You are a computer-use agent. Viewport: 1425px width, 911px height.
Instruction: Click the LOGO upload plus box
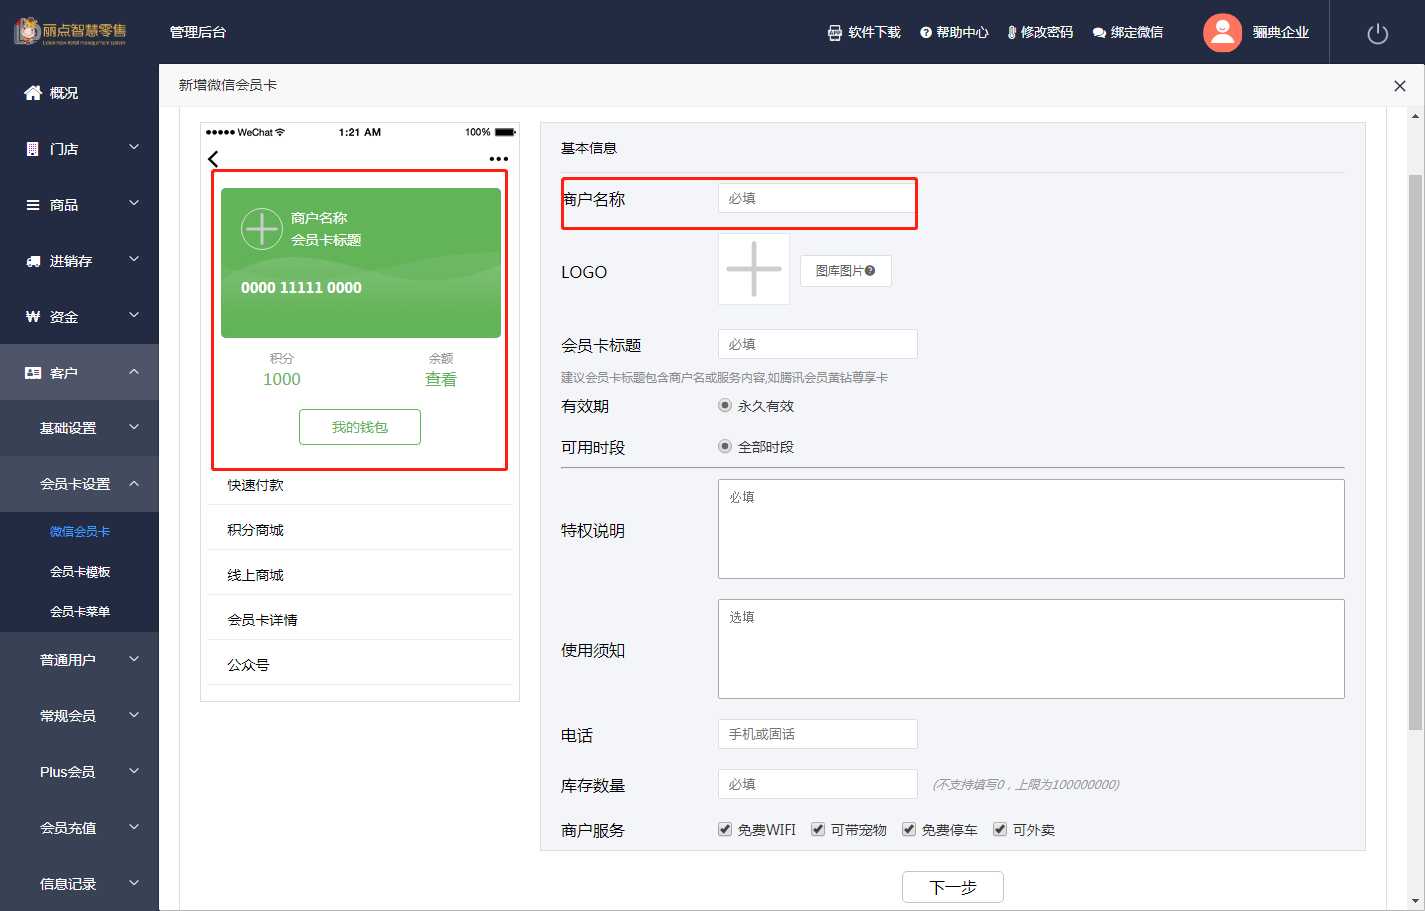click(754, 269)
